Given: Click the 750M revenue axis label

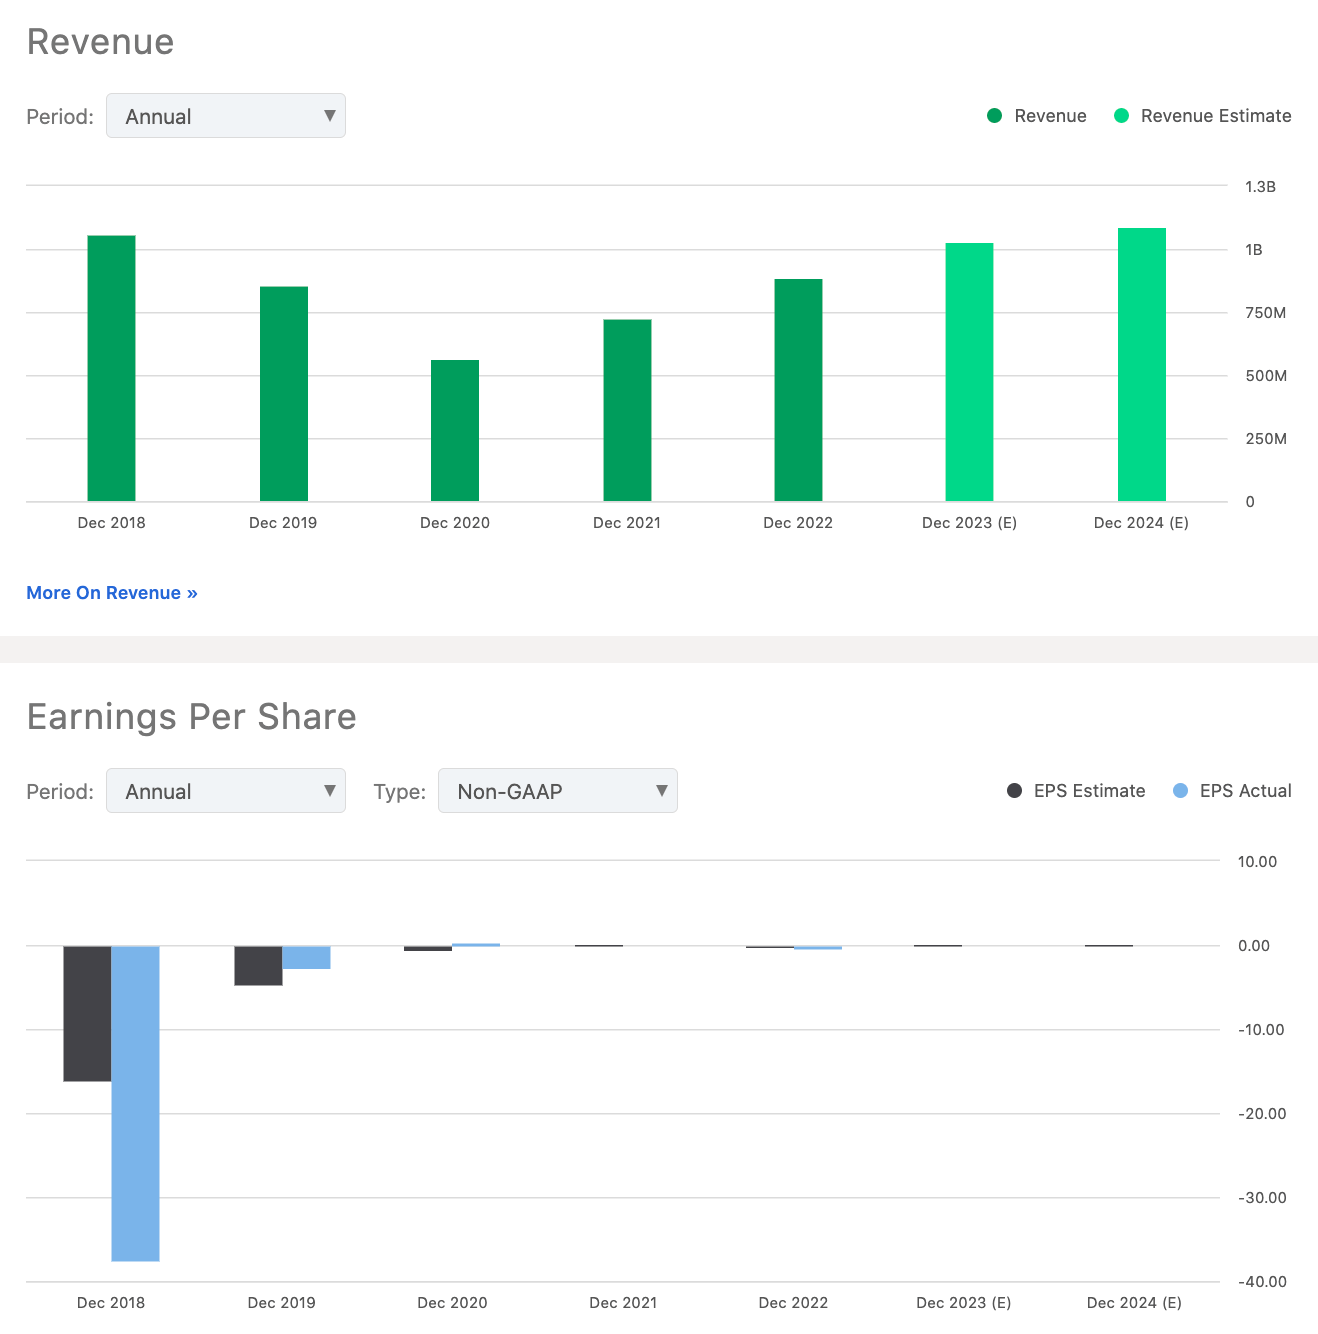Looking at the screenshot, I should pos(1265,313).
